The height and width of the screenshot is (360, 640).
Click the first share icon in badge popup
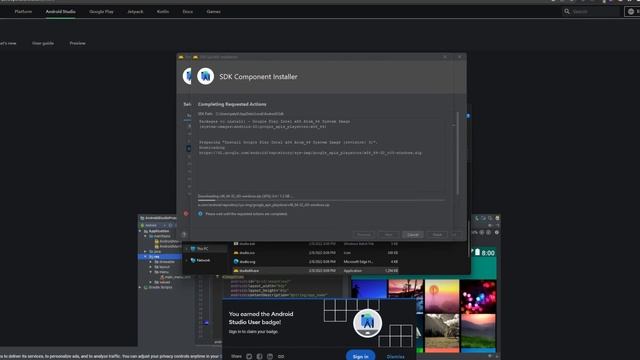(x=249, y=356)
